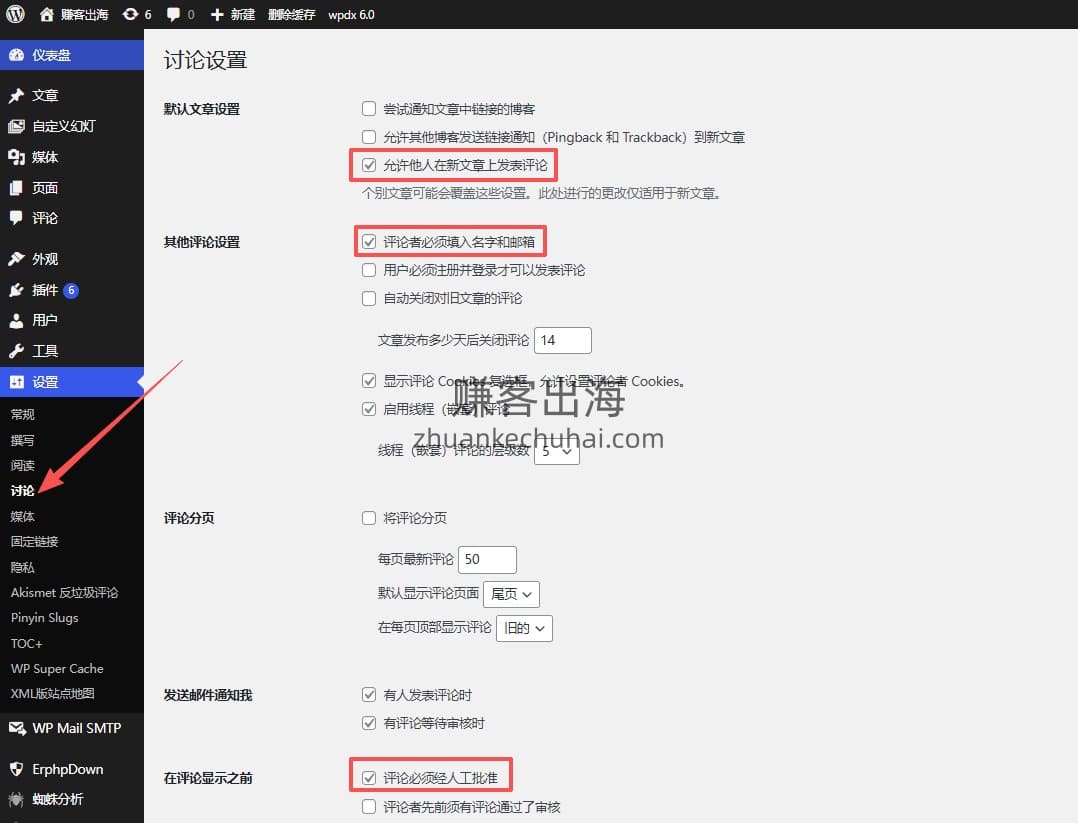Enable 用户必须注册并登录才可以发表评论 checkbox

[369, 270]
